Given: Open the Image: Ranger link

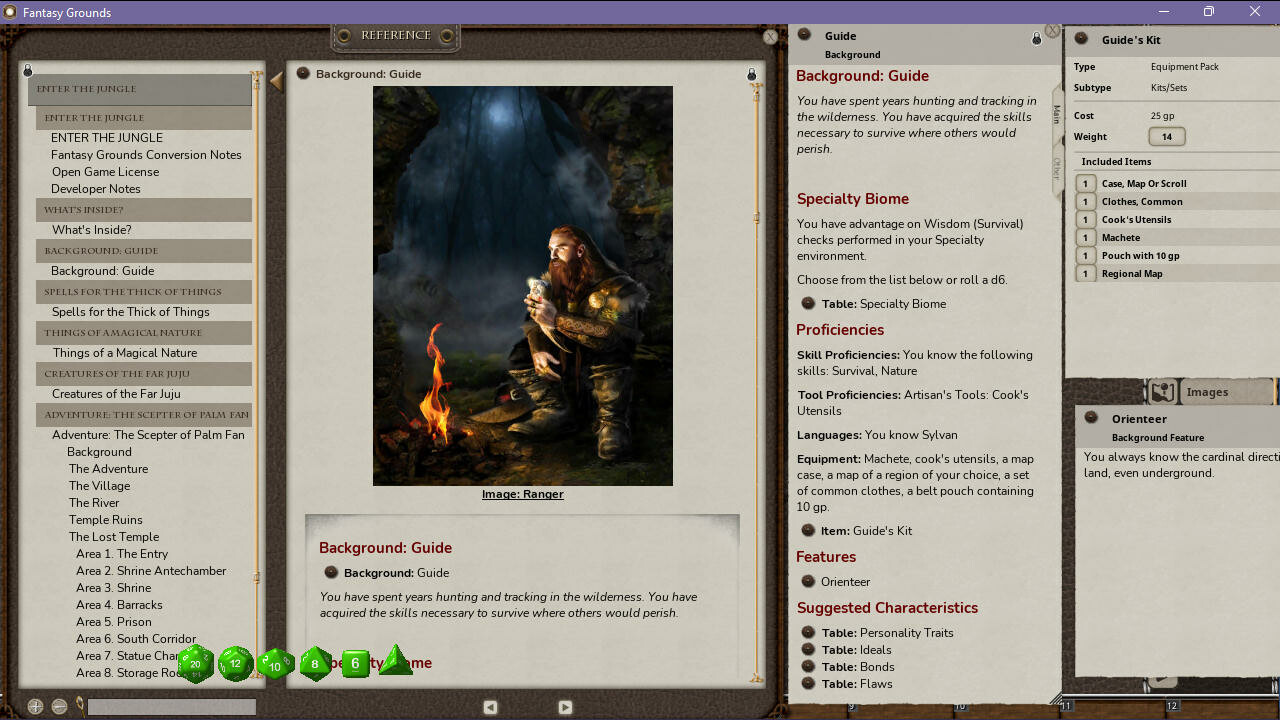Looking at the screenshot, I should [522, 494].
